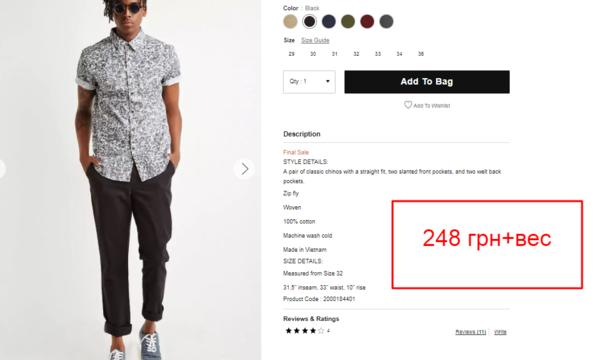
Task: Select size 29
Action: click(292, 54)
